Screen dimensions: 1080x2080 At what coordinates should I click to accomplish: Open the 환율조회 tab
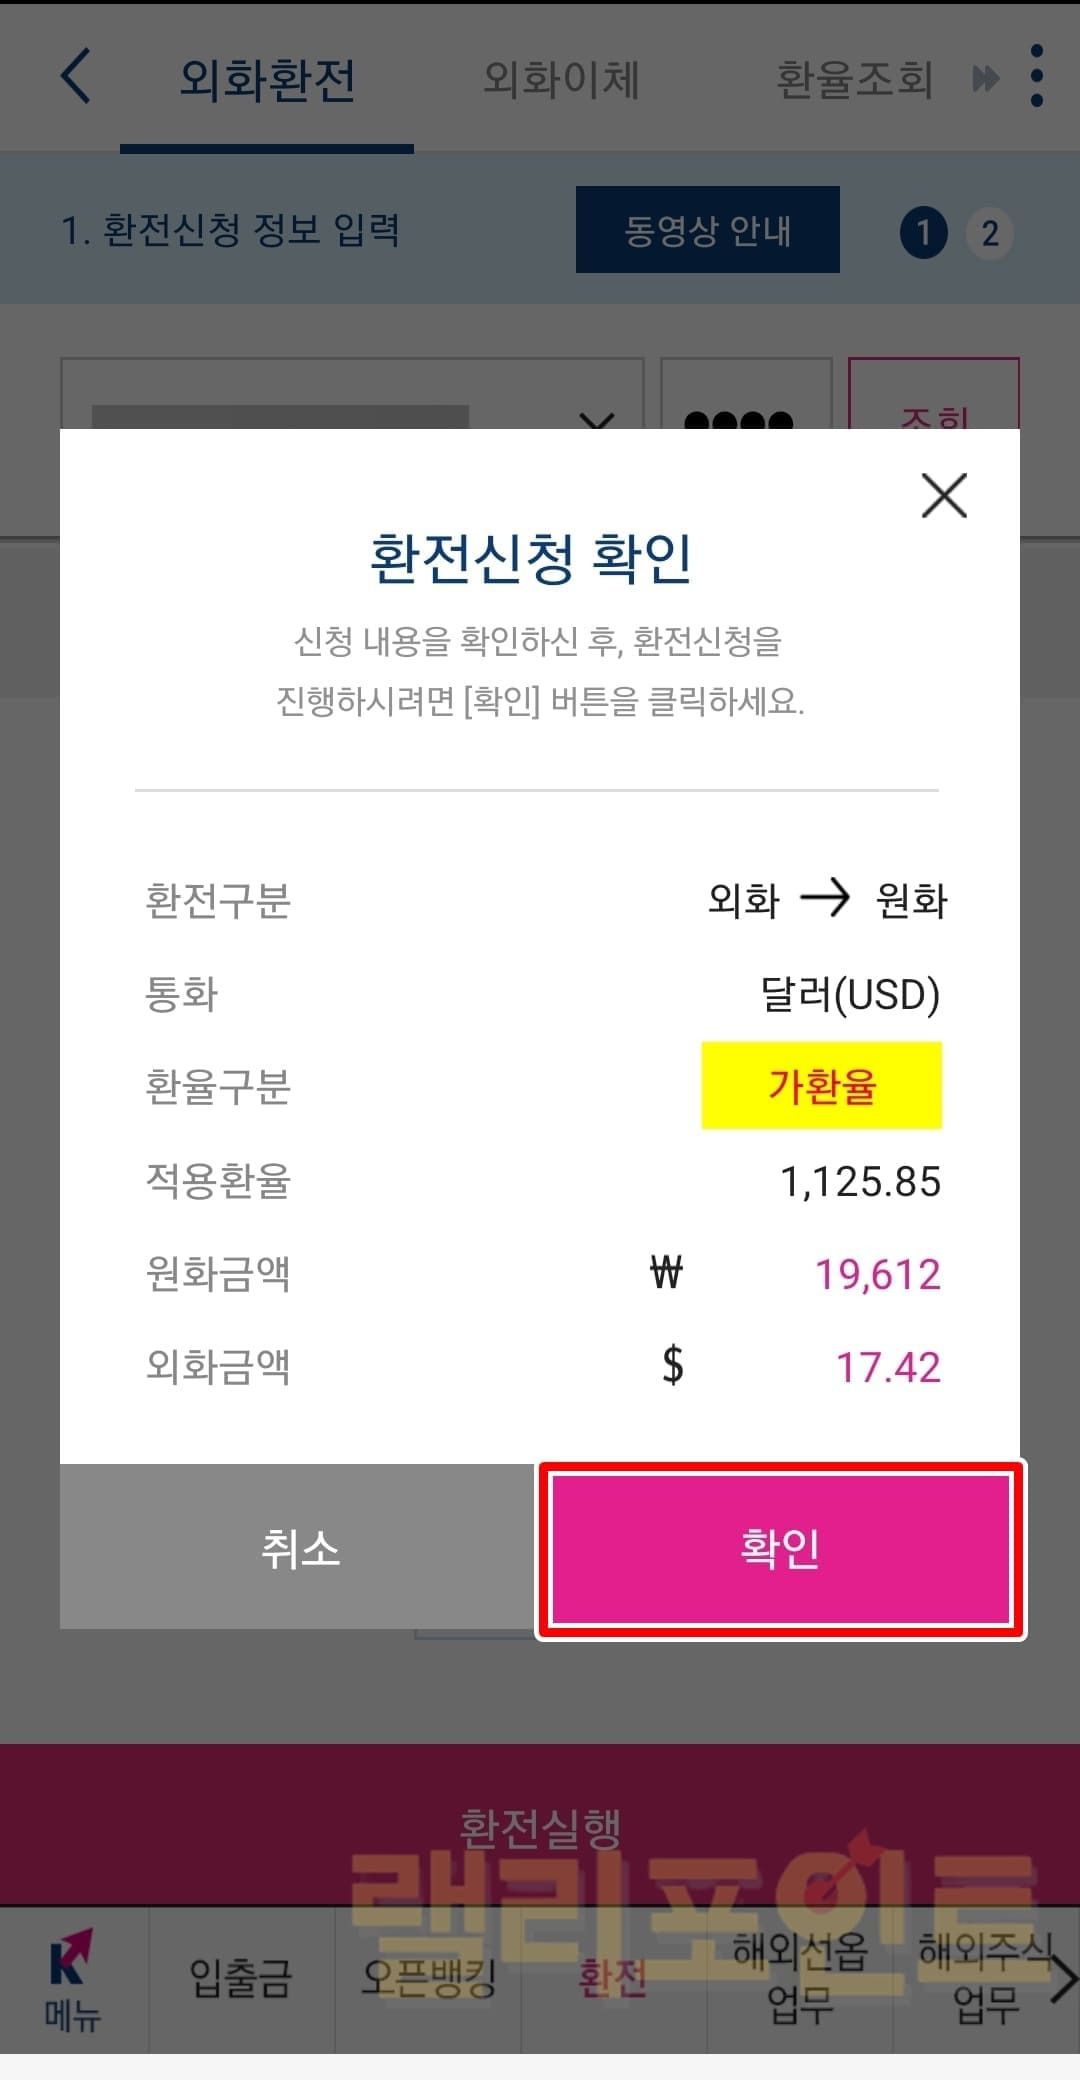[x=854, y=80]
